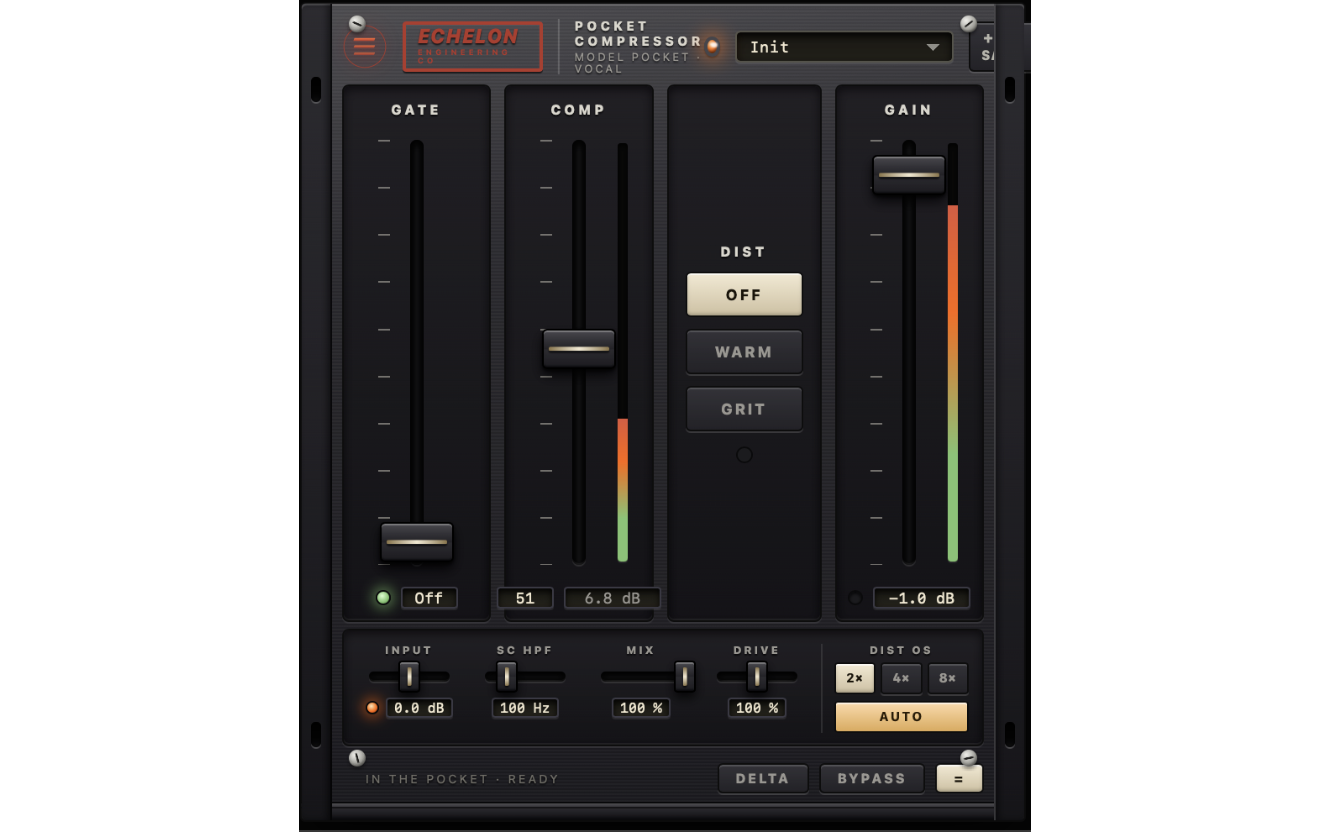Image resolution: width=1331 pixels, height=832 pixels.
Task: Click the MIX slider handle
Action: (685, 677)
